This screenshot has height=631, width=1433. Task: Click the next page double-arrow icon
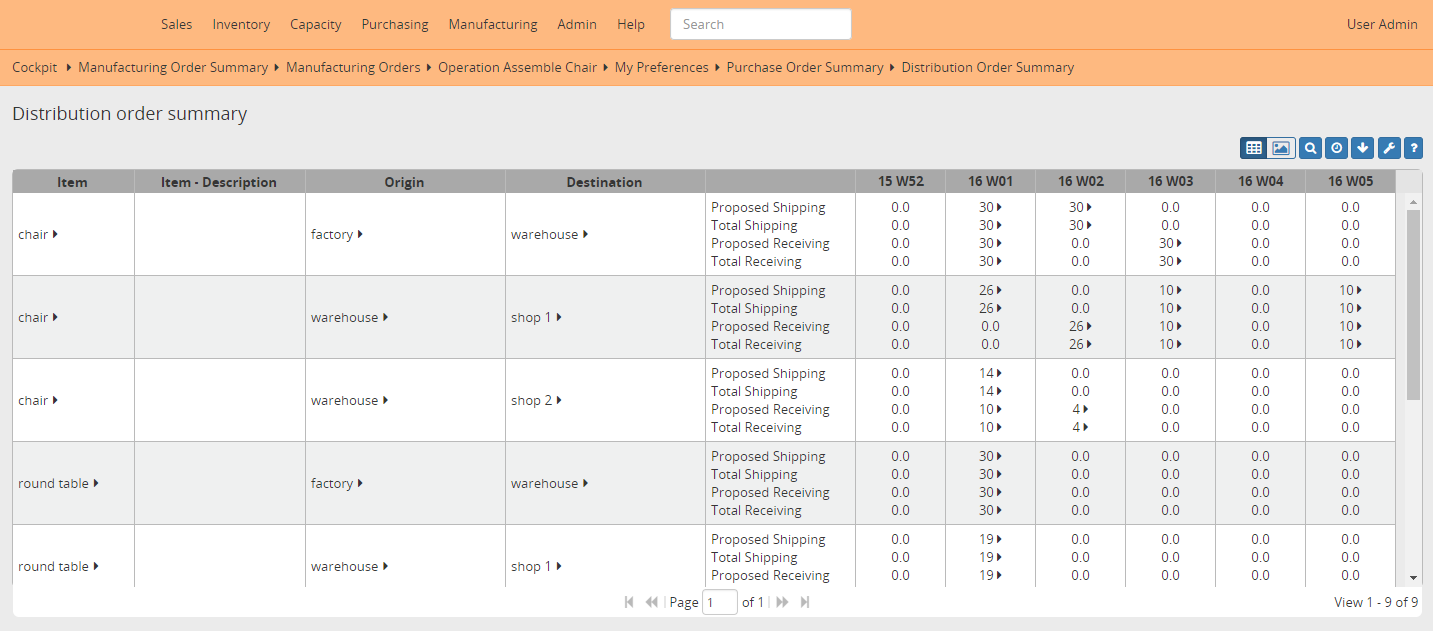coord(782,601)
